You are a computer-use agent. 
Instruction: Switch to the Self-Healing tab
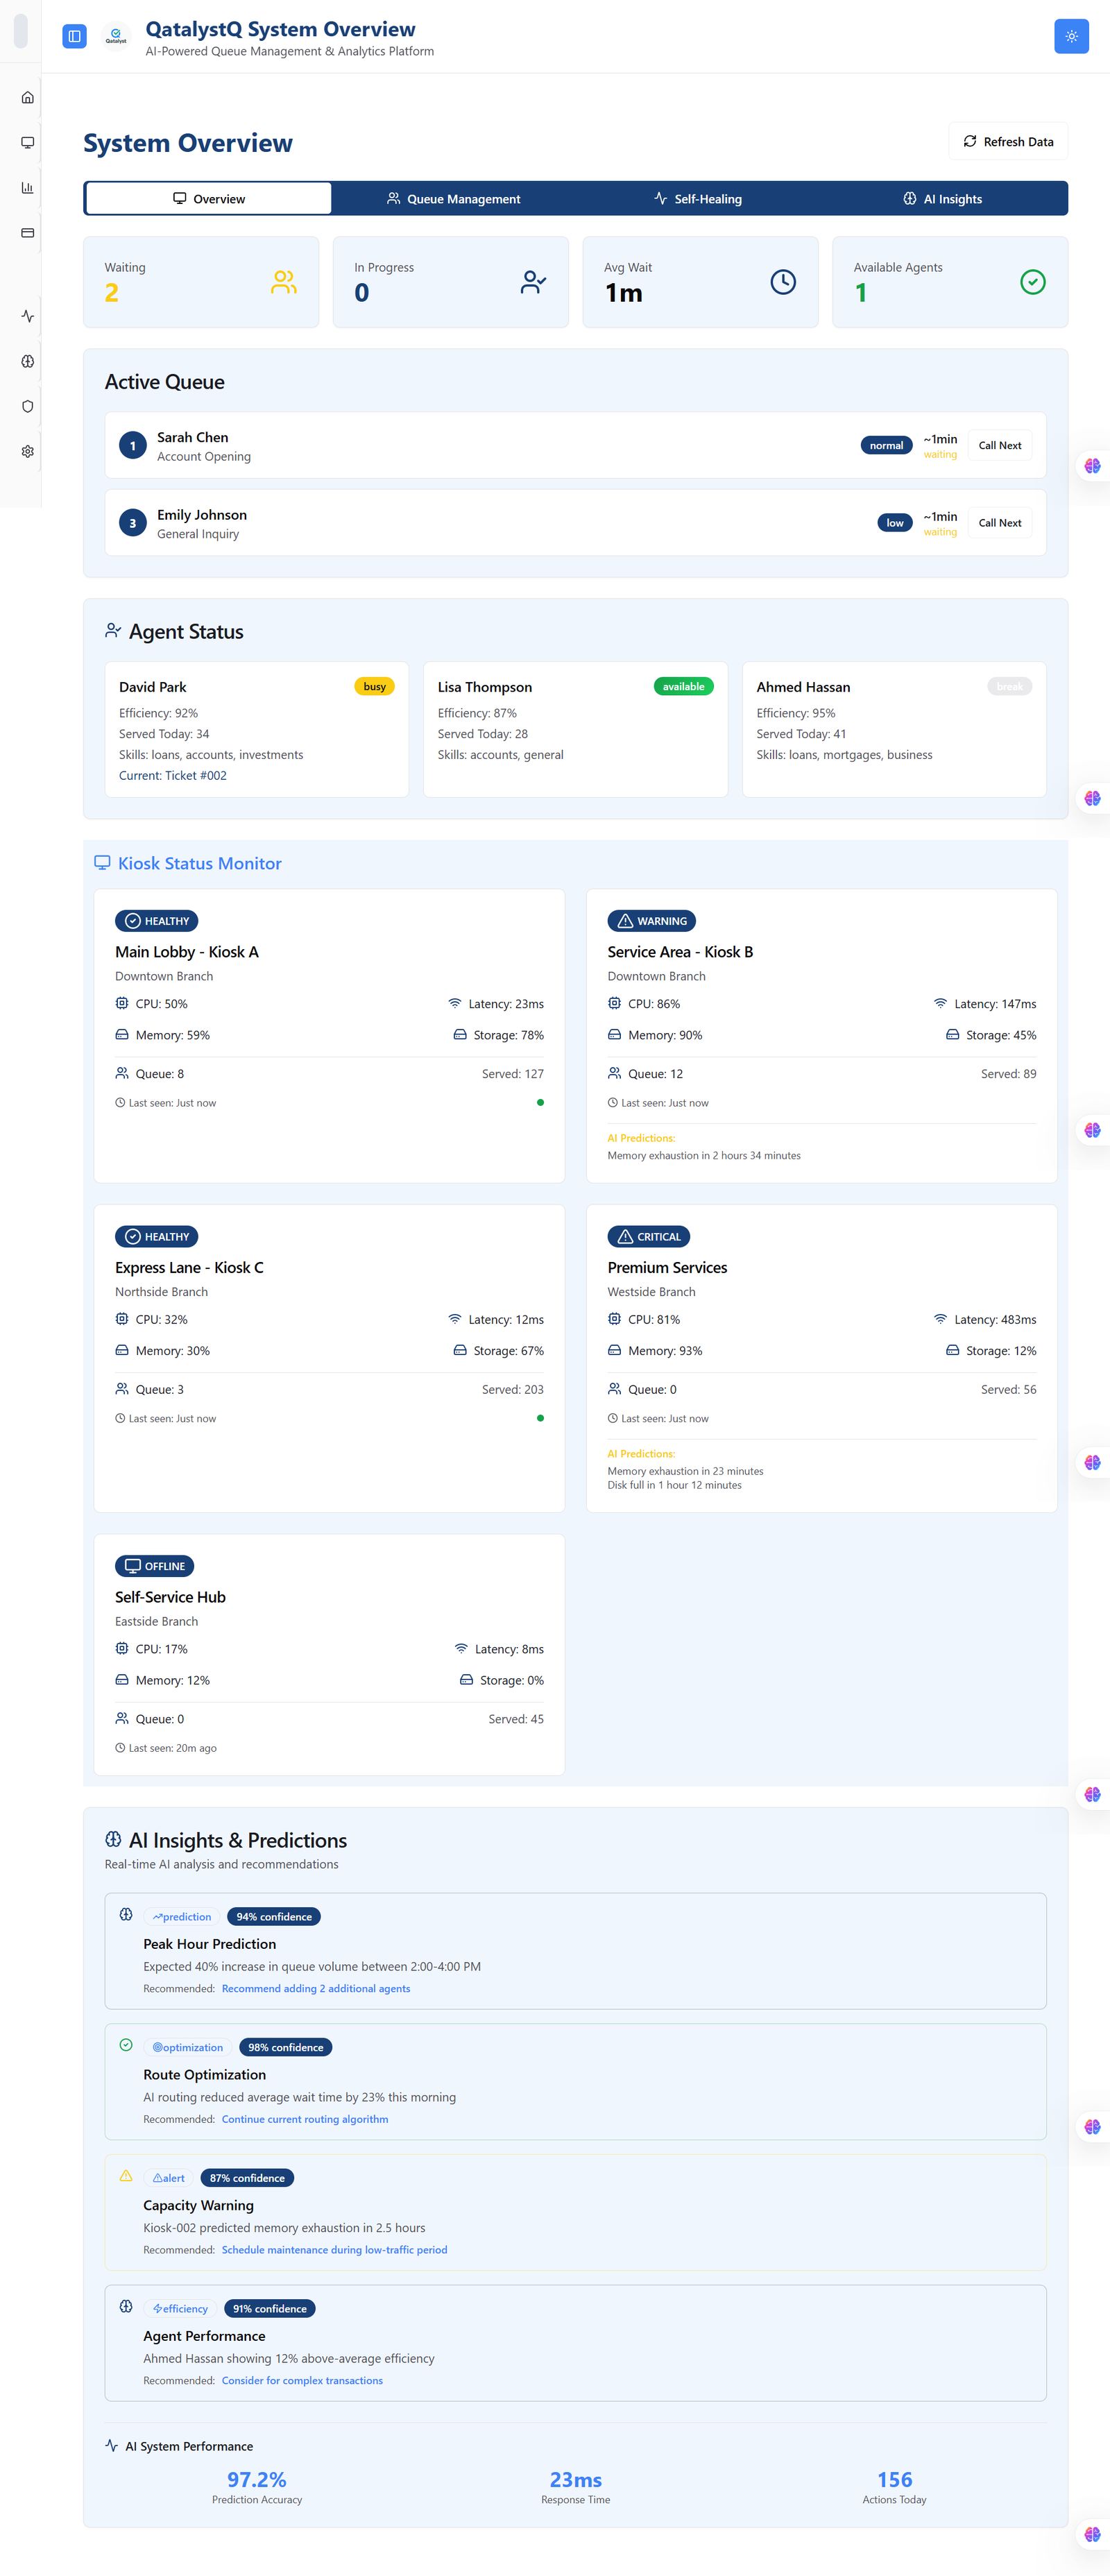click(x=698, y=198)
